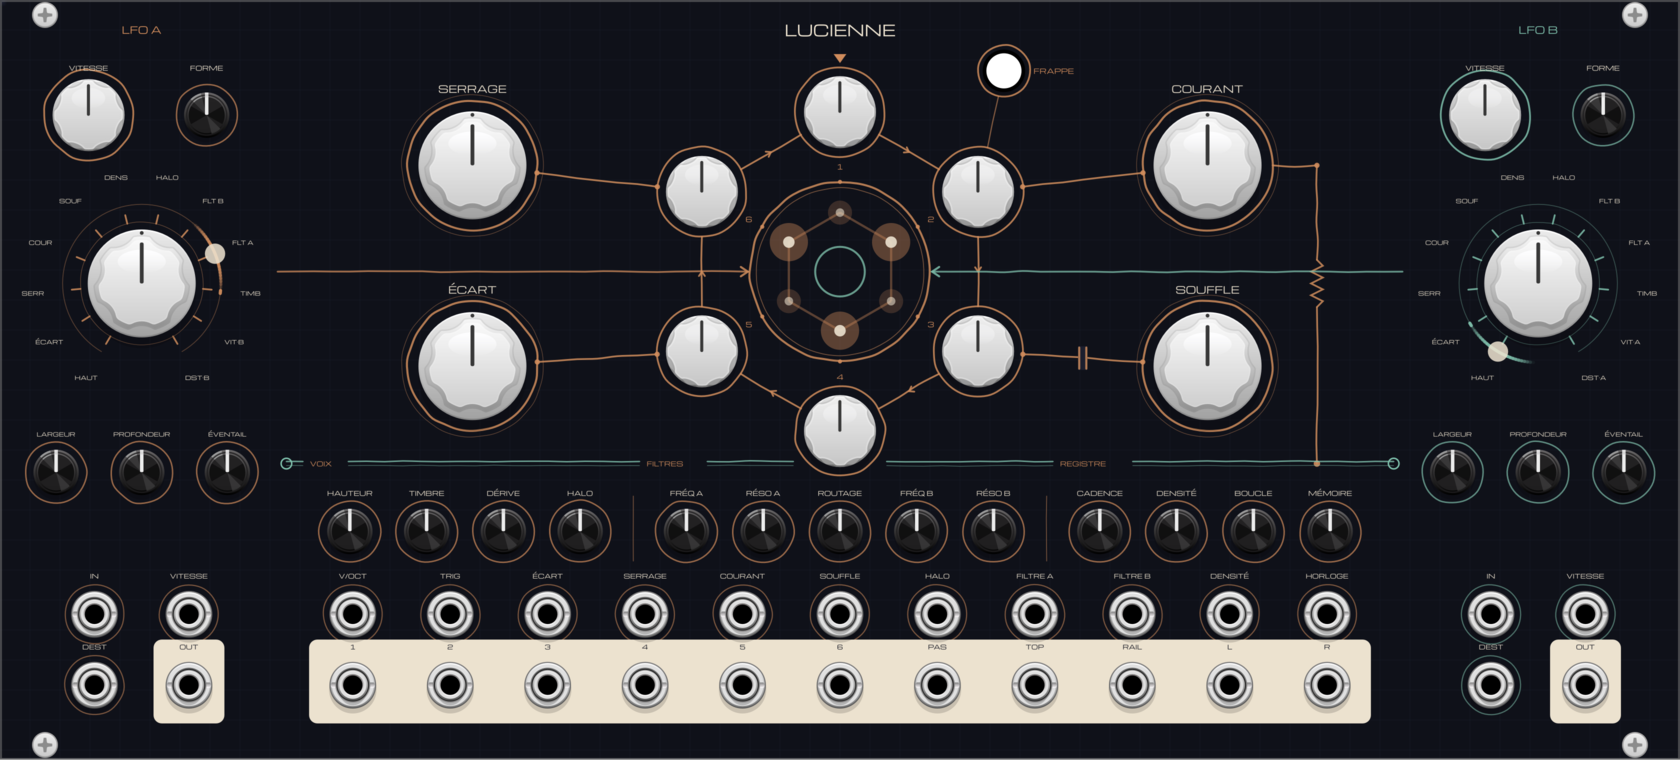
Task: Click the V/OCT input jack
Action: [x=352, y=614]
